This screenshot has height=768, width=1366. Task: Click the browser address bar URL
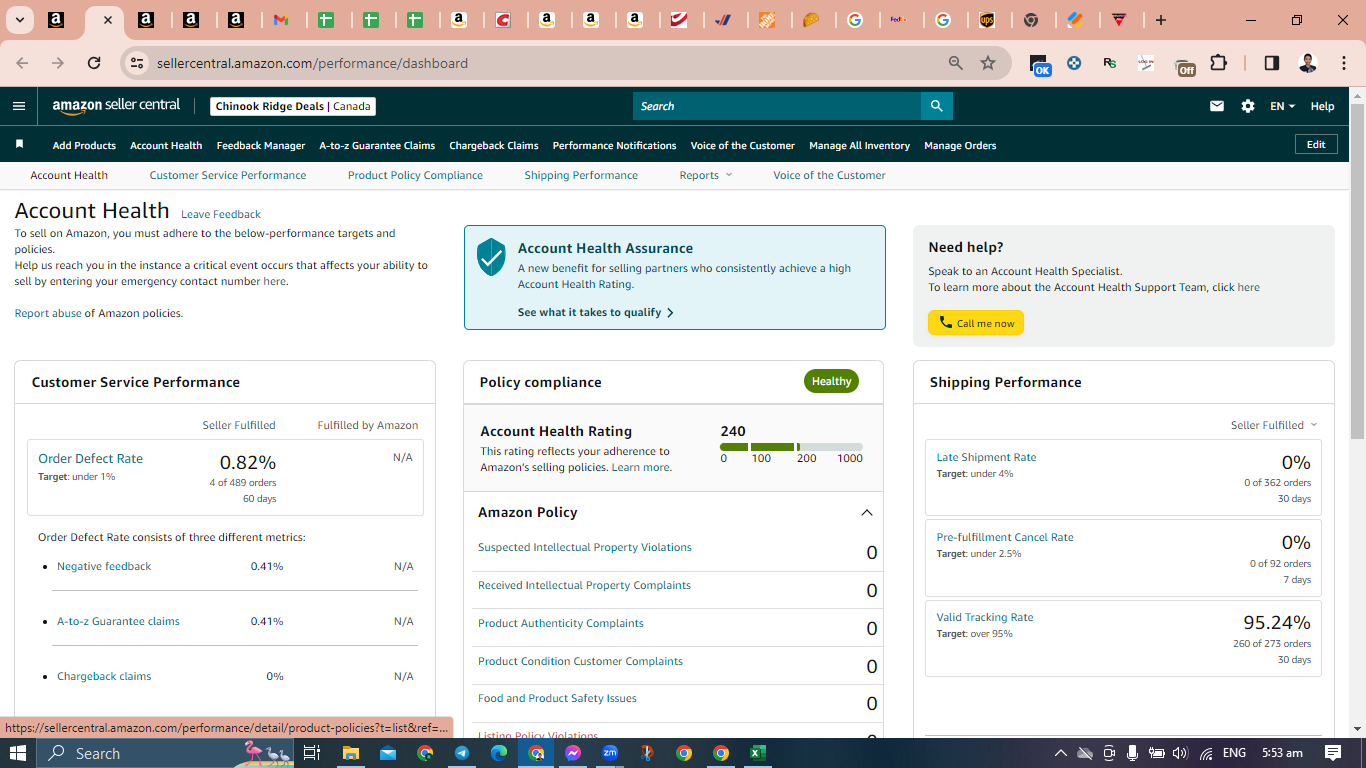point(312,63)
